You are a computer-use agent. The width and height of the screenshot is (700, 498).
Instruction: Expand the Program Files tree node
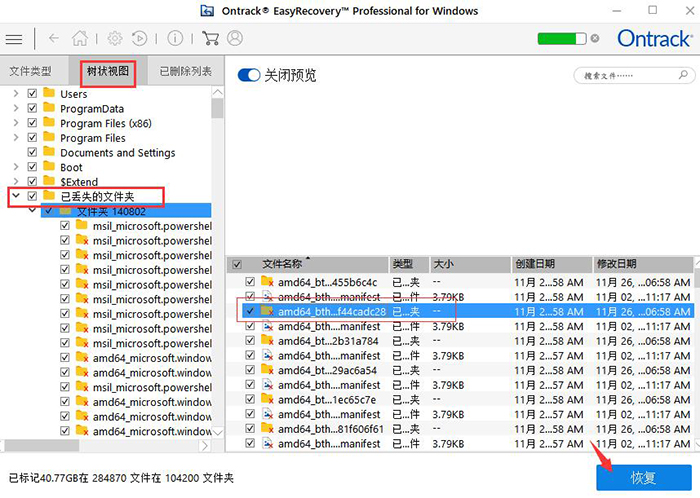tap(16, 137)
